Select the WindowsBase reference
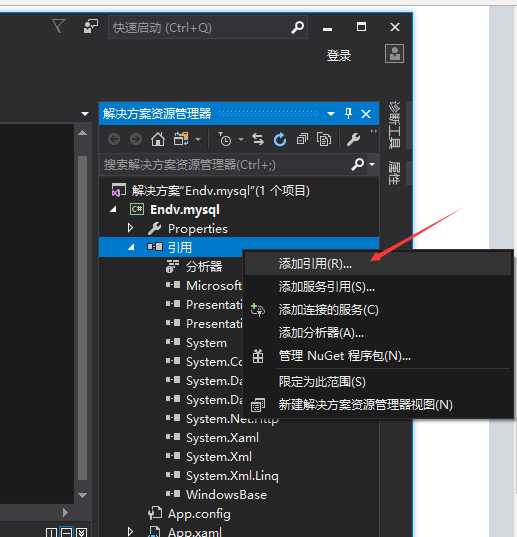 [226, 495]
